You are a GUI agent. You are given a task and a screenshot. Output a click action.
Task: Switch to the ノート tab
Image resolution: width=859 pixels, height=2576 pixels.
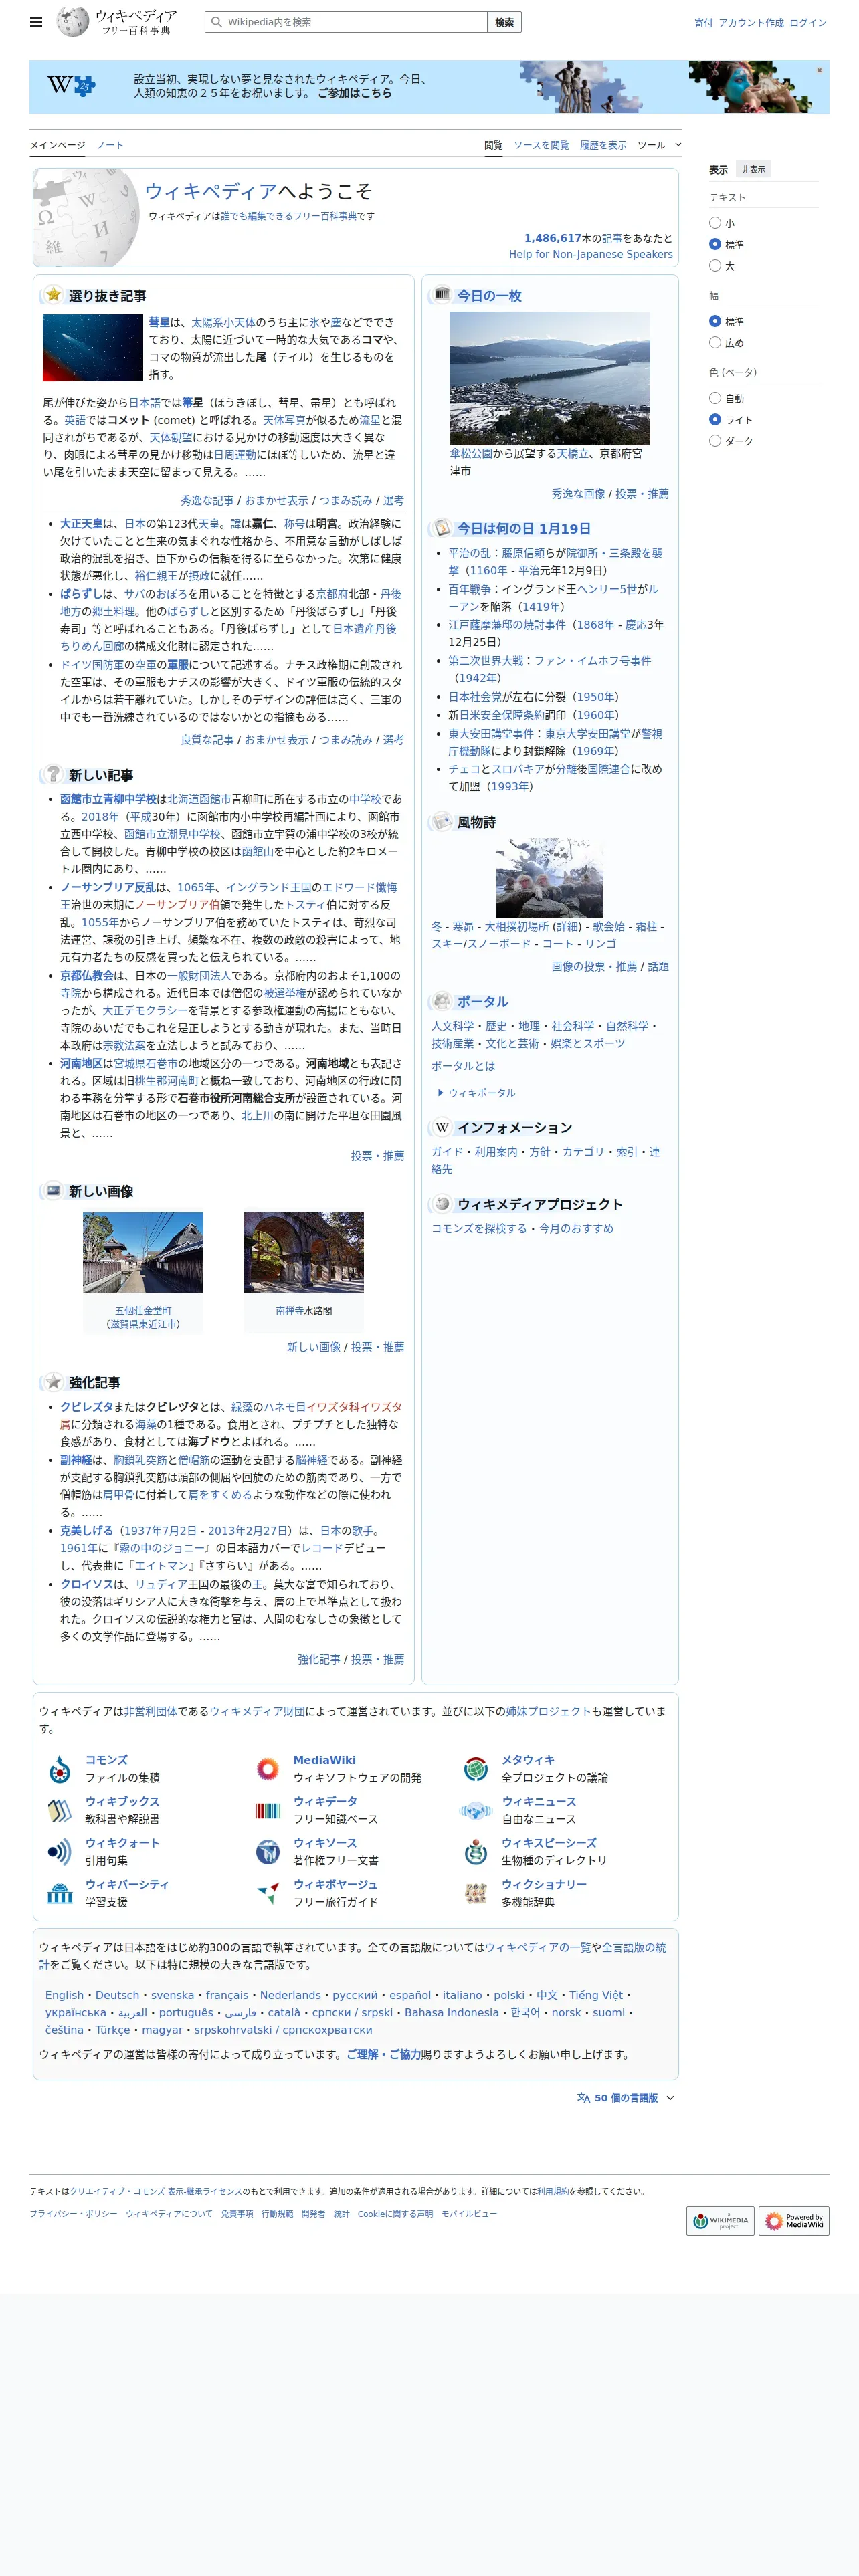pos(110,145)
